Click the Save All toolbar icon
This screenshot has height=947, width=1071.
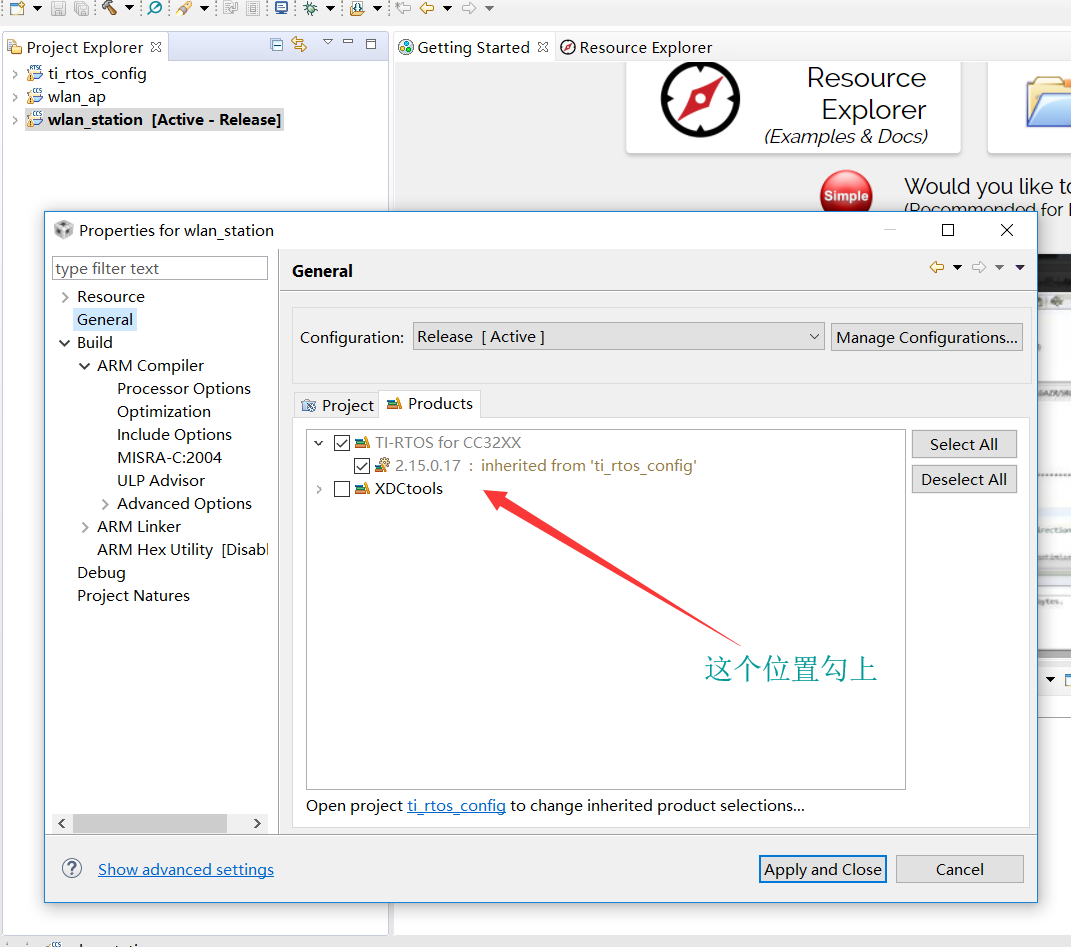[x=81, y=8]
